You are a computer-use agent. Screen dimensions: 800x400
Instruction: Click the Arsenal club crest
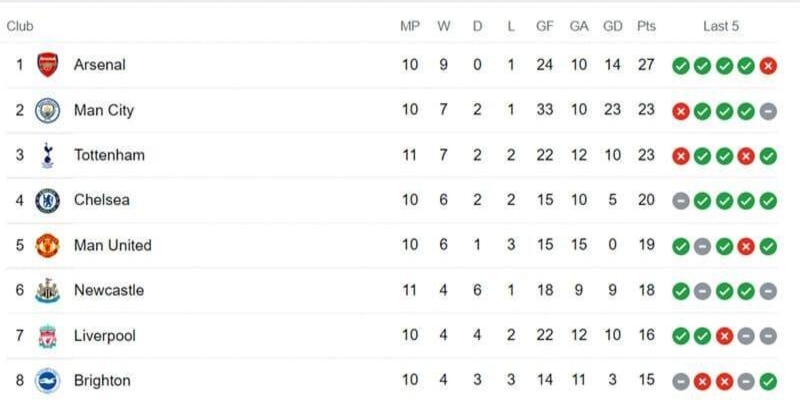[x=47, y=65]
